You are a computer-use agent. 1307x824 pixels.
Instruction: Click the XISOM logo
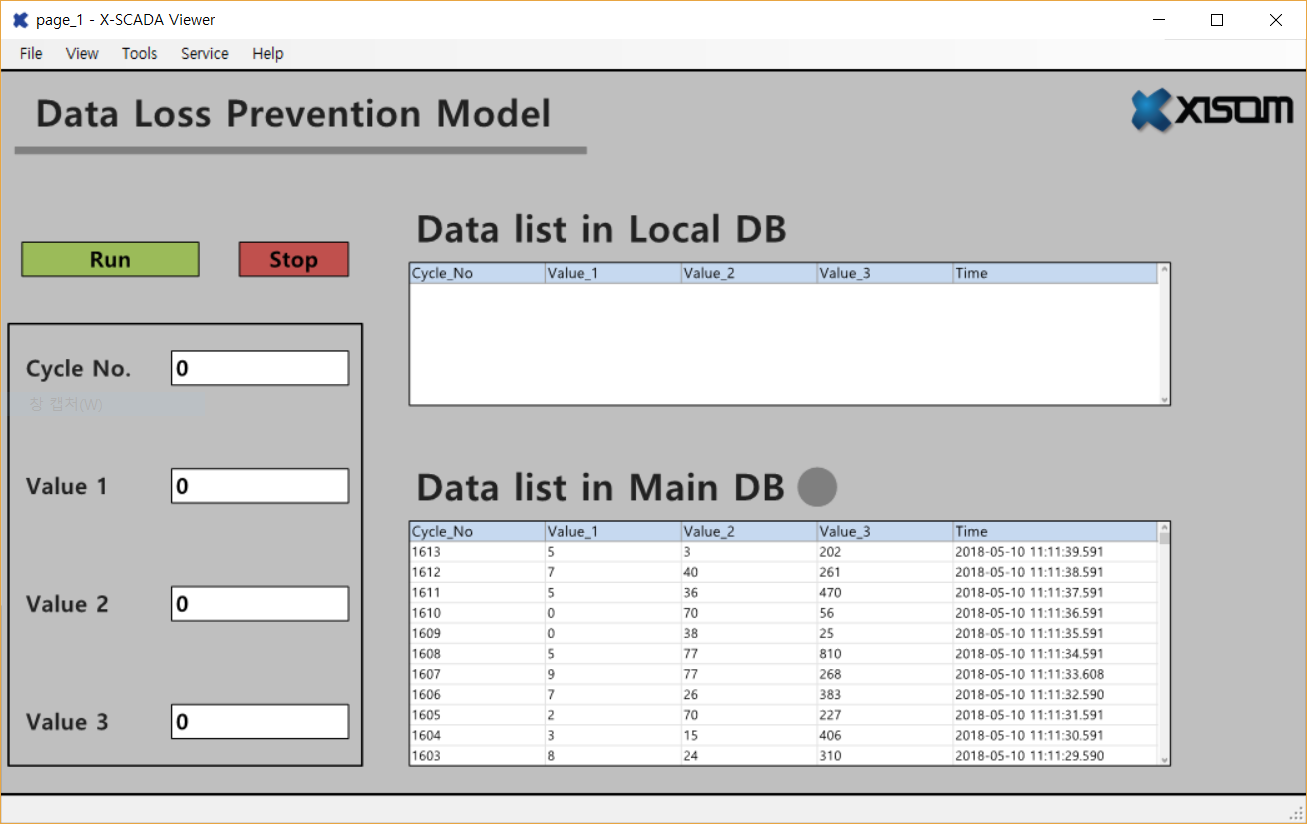[x=1212, y=110]
